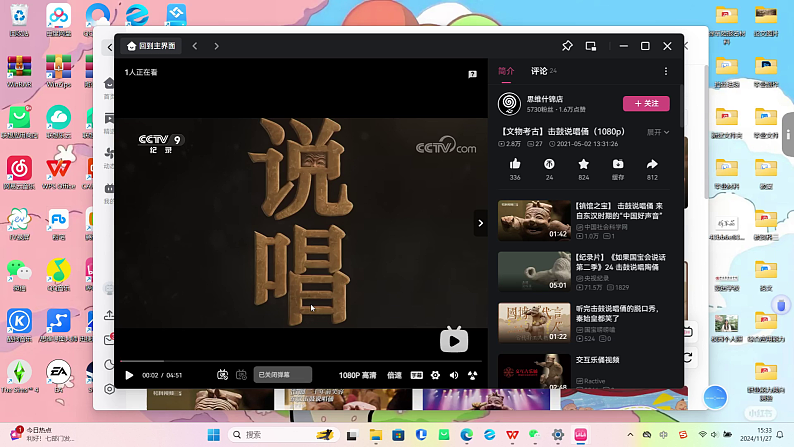The width and height of the screenshot is (794, 447).
Task: Open player settings gear icon
Action: pyautogui.click(x=435, y=375)
